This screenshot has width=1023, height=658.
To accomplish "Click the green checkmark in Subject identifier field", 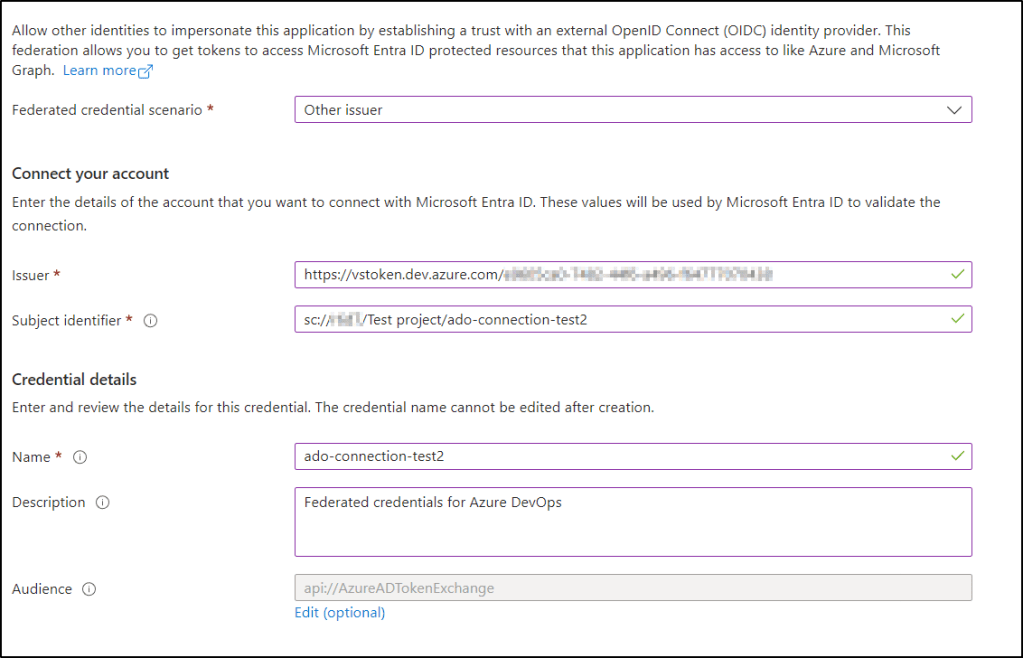I will pyautogui.click(x=958, y=319).
